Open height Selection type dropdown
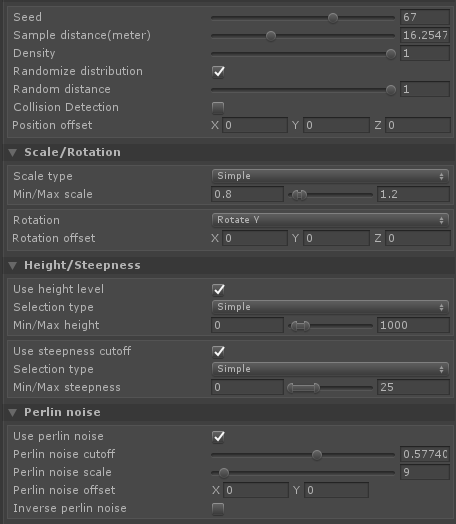Viewport: 456px width, 524px height. (x=330, y=307)
